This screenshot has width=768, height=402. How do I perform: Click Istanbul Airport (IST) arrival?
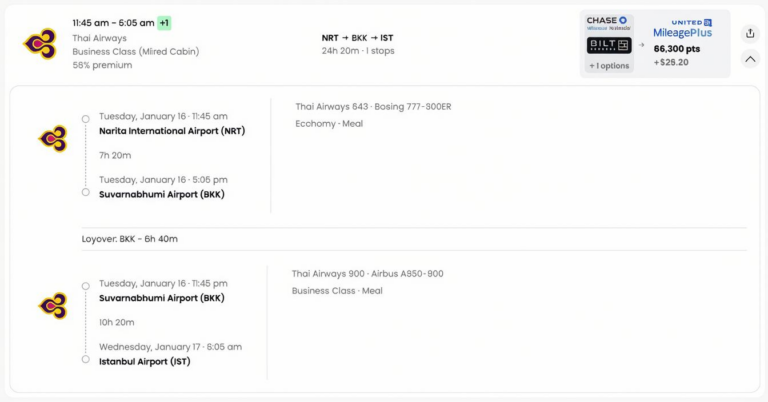(144, 361)
